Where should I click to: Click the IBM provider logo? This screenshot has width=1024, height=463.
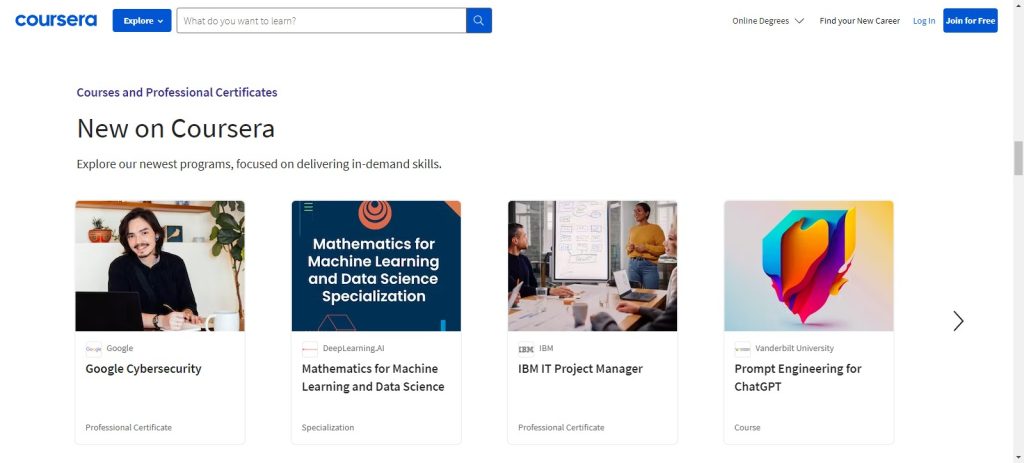526,349
